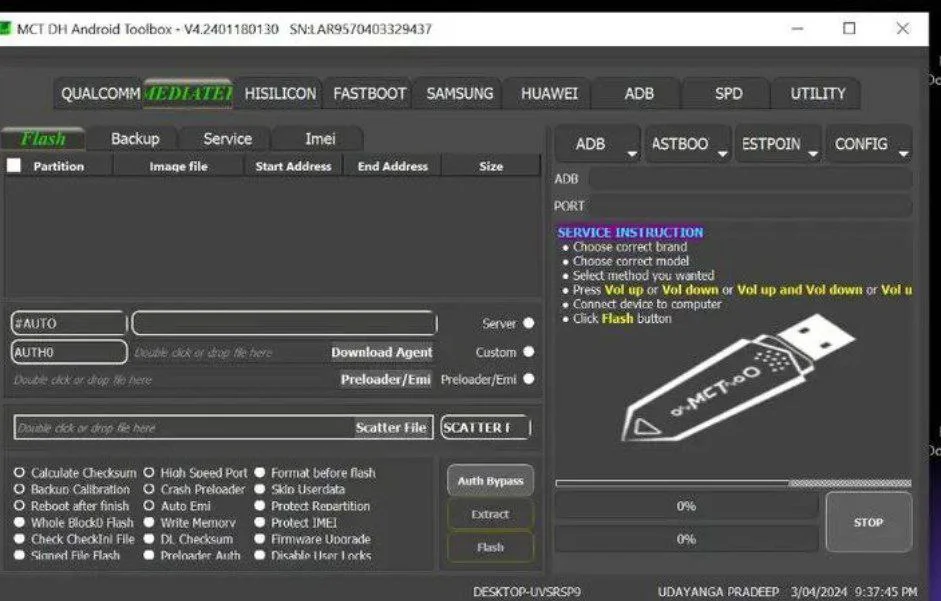Click the thin progress bar above 0%
Image resolution: width=941 pixels, height=601 pixels.
tap(733, 483)
